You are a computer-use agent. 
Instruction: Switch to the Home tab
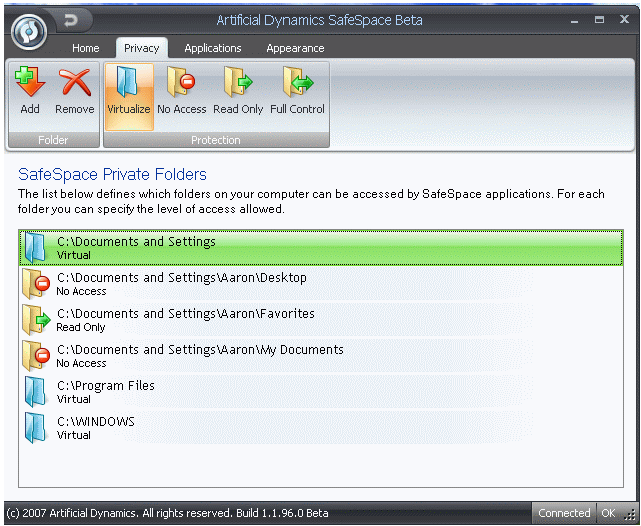[x=85, y=48]
